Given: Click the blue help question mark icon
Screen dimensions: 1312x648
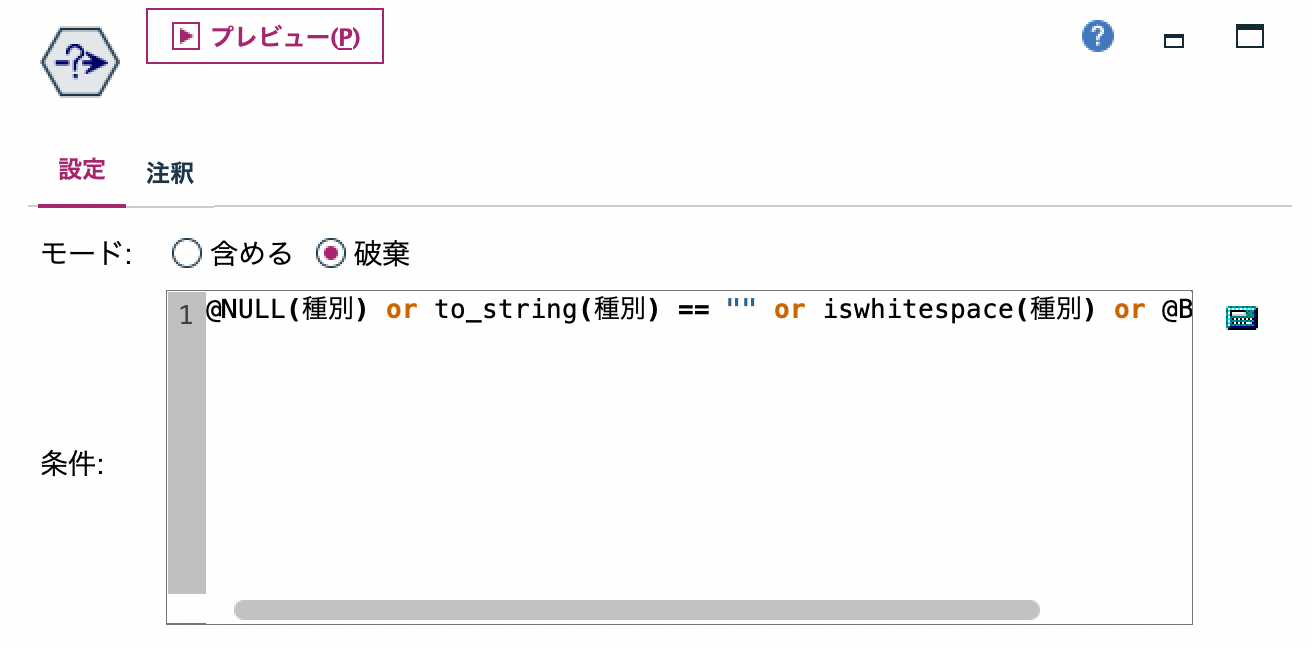Looking at the screenshot, I should tap(1096, 35).
